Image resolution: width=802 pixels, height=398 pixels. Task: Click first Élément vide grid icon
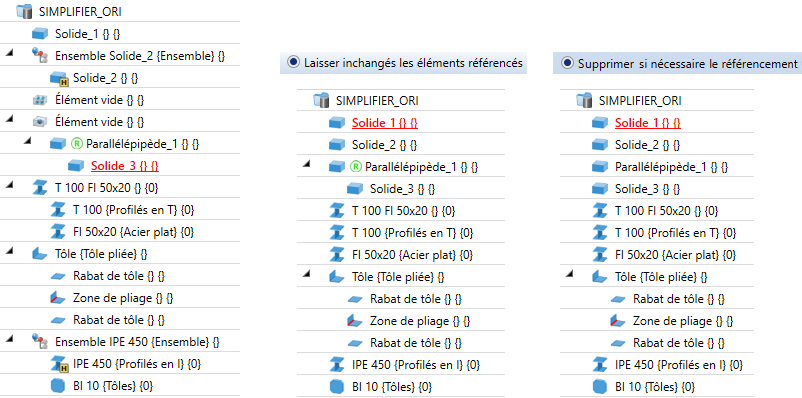39,100
